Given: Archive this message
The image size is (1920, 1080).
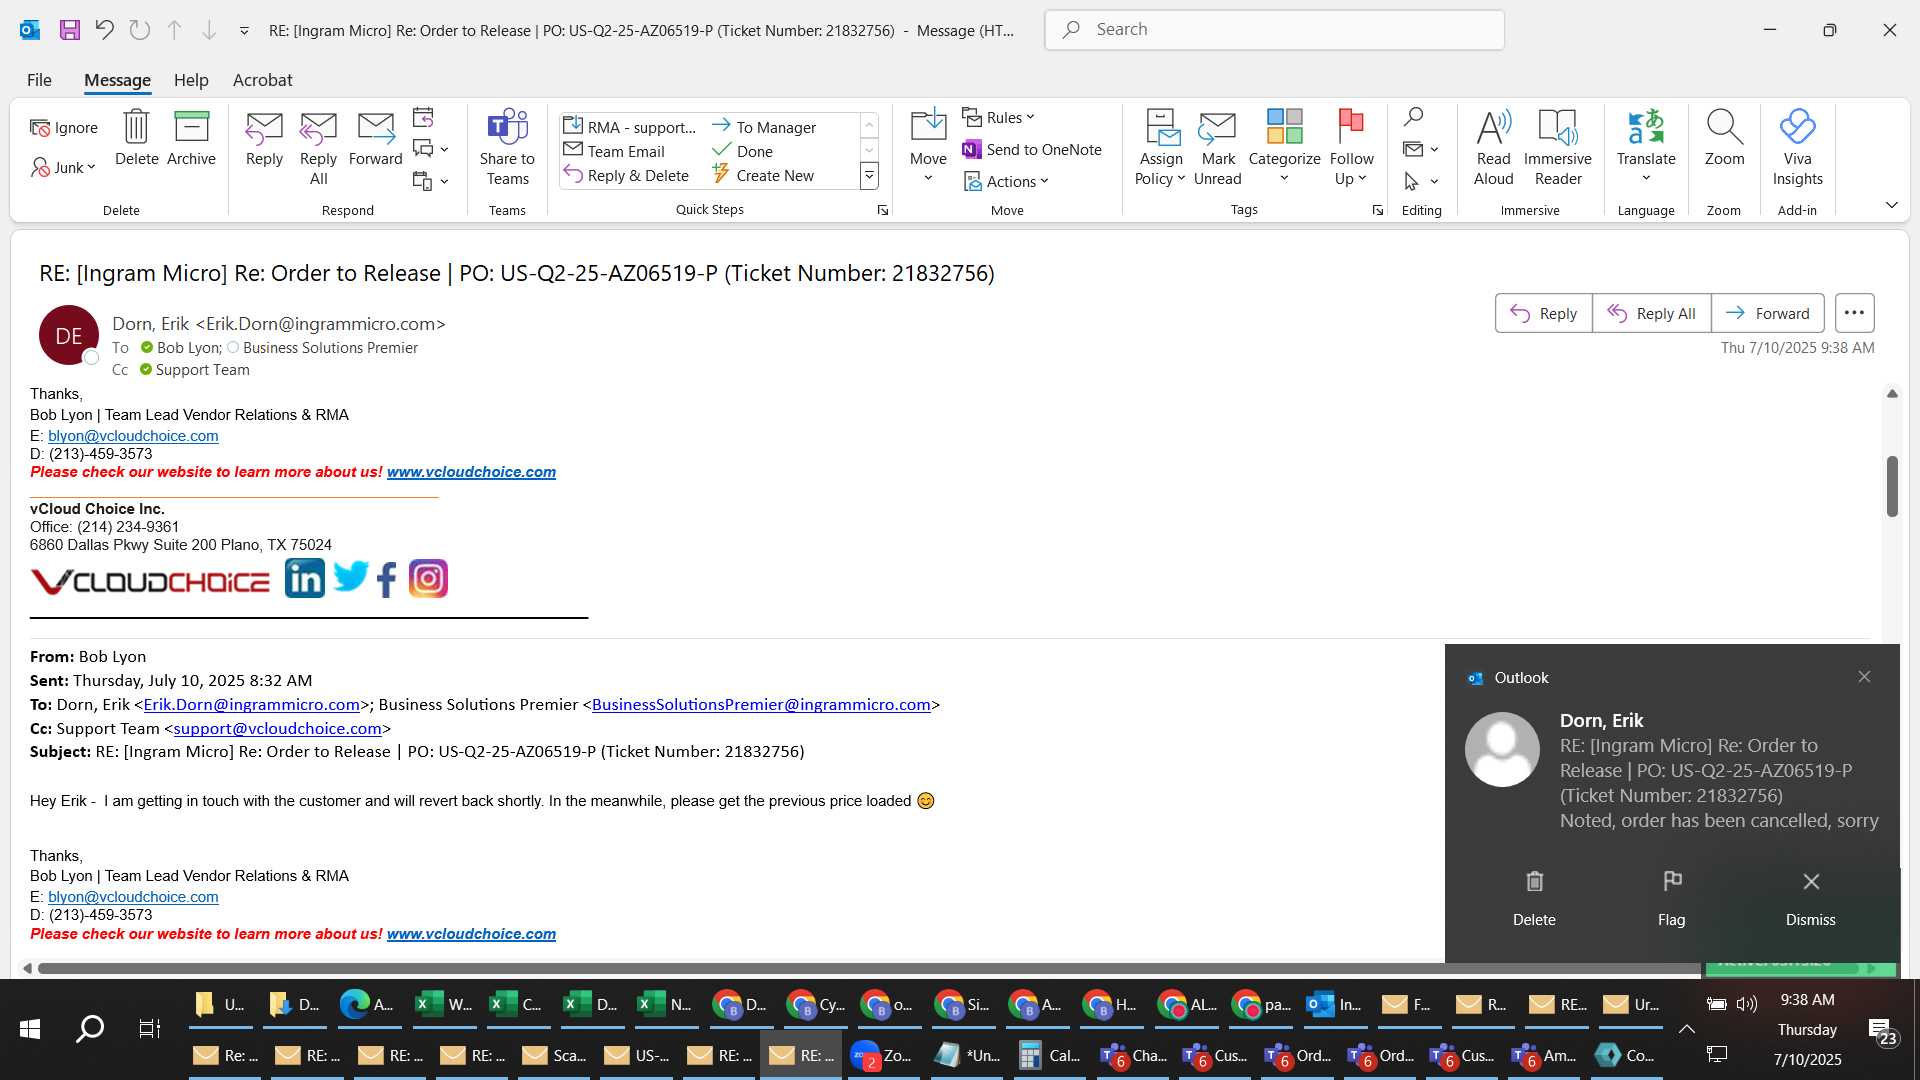Looking at the screenshot, I should click(x=191, y=138).
